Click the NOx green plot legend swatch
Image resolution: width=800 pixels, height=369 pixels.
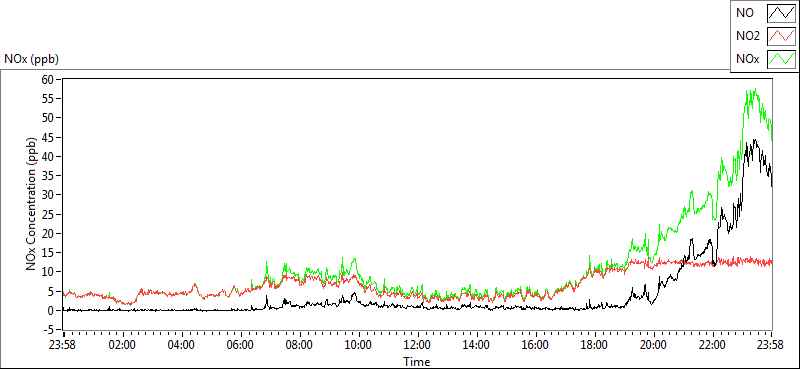tap(782, 59)
